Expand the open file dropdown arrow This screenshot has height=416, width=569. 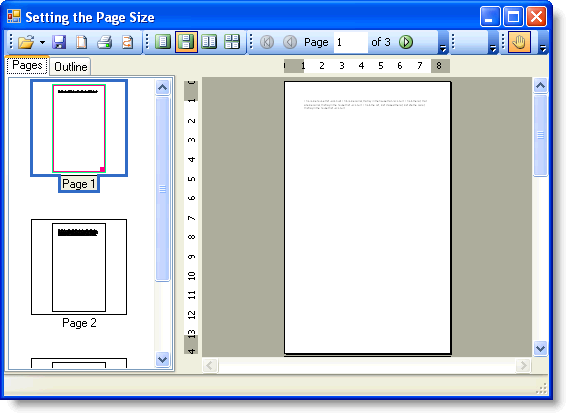(x=42, y=42)
